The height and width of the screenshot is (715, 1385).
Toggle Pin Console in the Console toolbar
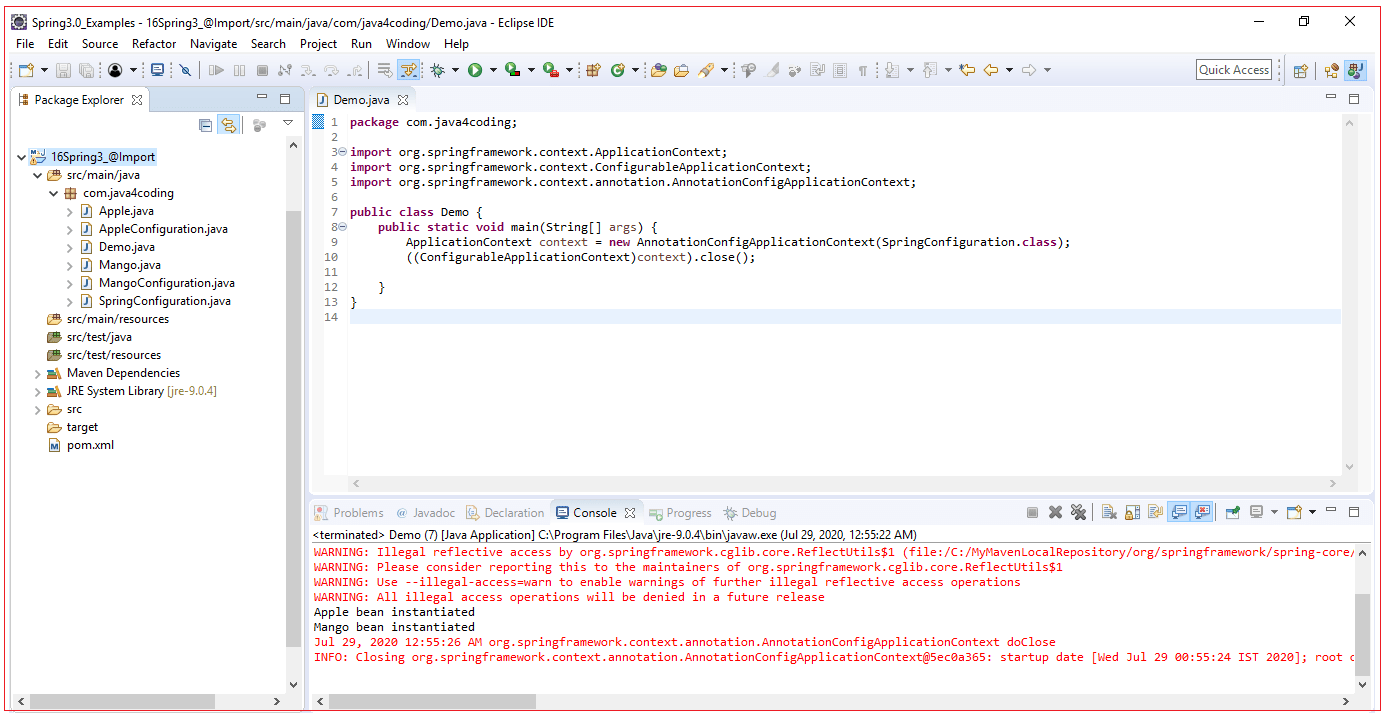[x=1233, y=511]
